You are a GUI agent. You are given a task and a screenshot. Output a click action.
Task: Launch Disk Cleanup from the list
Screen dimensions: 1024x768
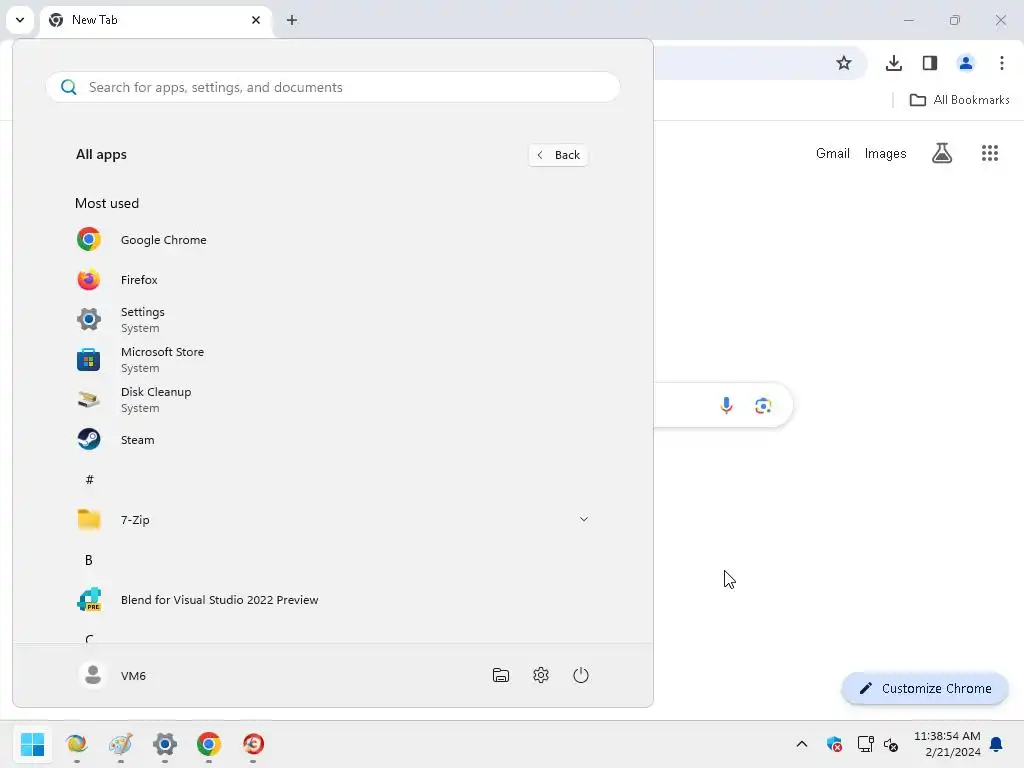[332, 400]
